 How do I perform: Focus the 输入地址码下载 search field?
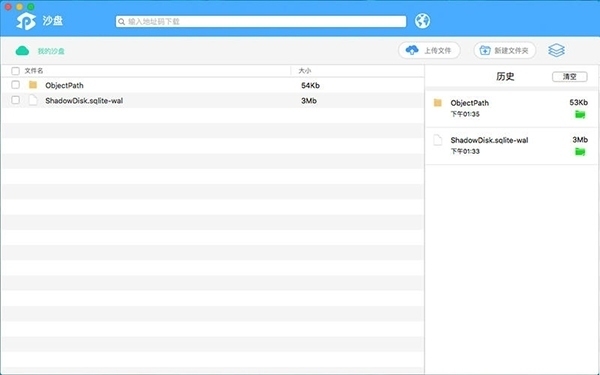click(261, 21)
